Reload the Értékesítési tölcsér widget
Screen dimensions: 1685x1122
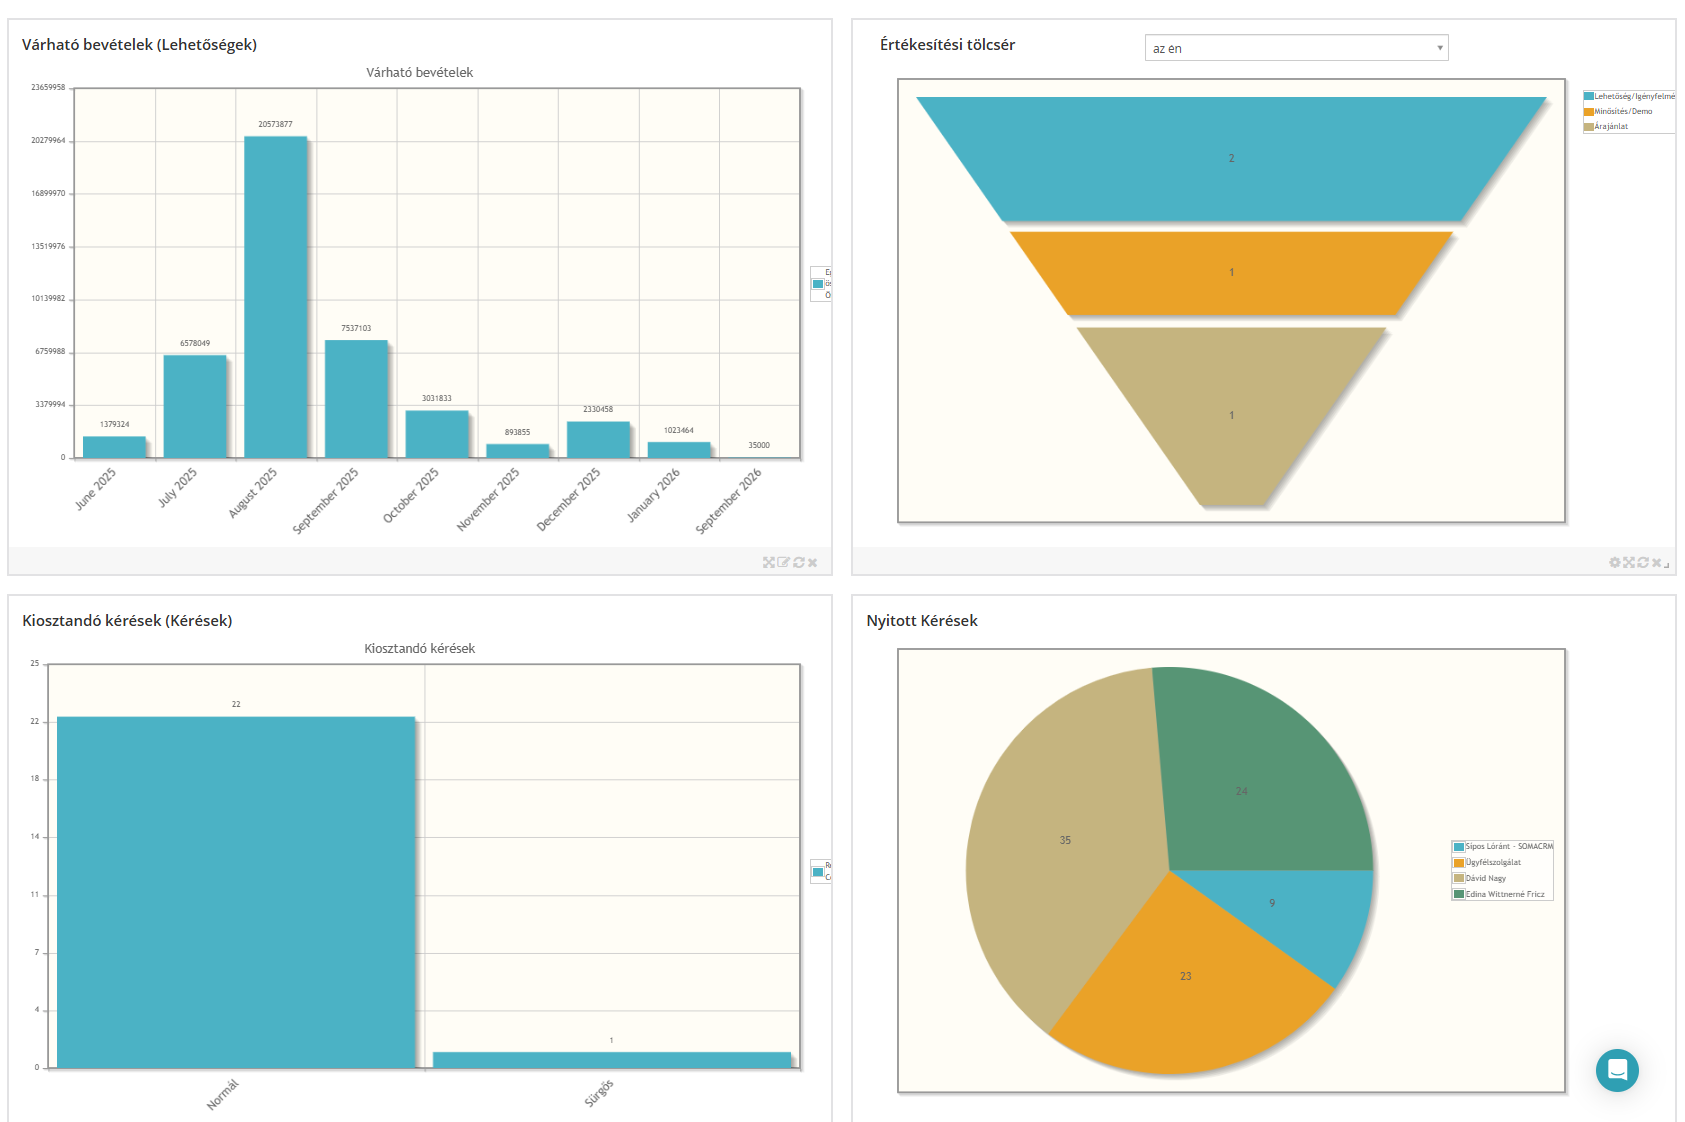(1642, 563)
